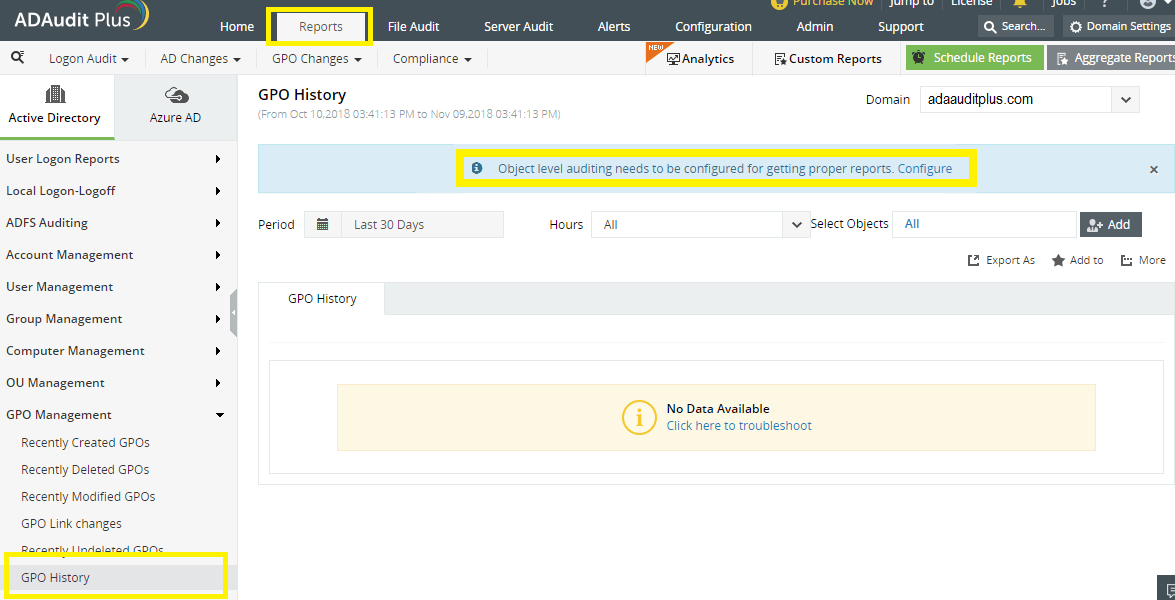Click here to troubleshoot link
This screenshot has height=600, width=1175.
[x=739, y=426]
